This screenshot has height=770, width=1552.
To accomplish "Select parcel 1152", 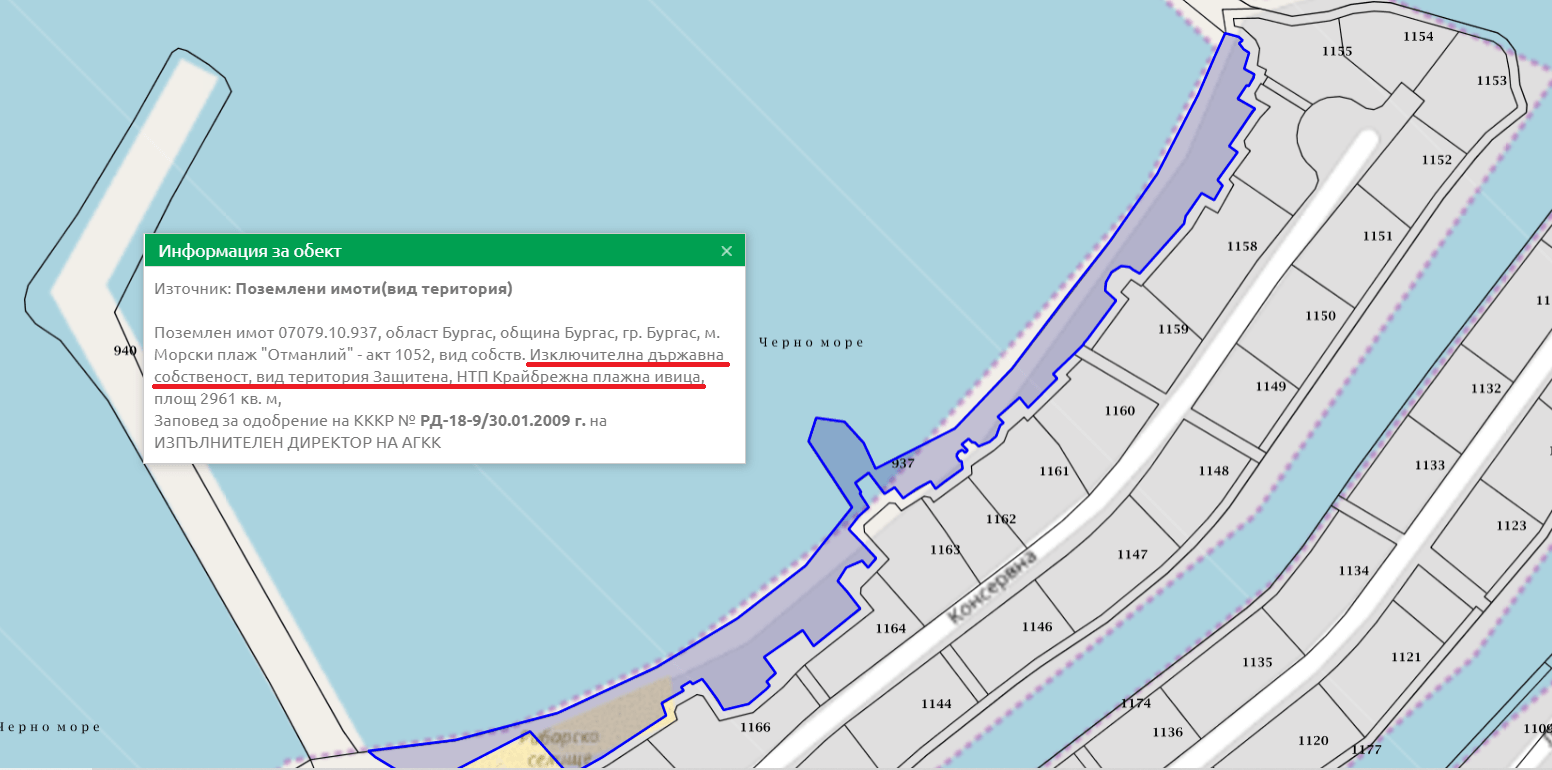I will 1436,160.
